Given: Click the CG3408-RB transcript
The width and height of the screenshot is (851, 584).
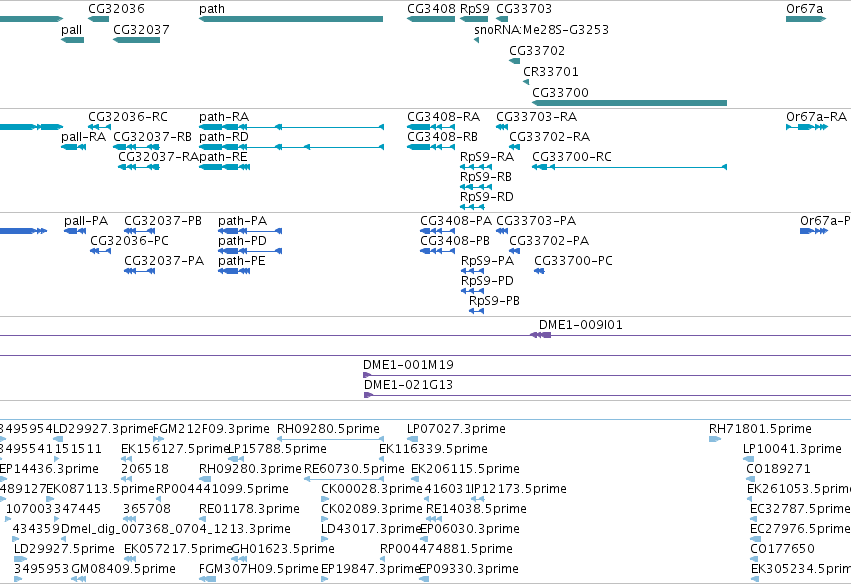Looking at the screenshot, I should pos(431,147).
